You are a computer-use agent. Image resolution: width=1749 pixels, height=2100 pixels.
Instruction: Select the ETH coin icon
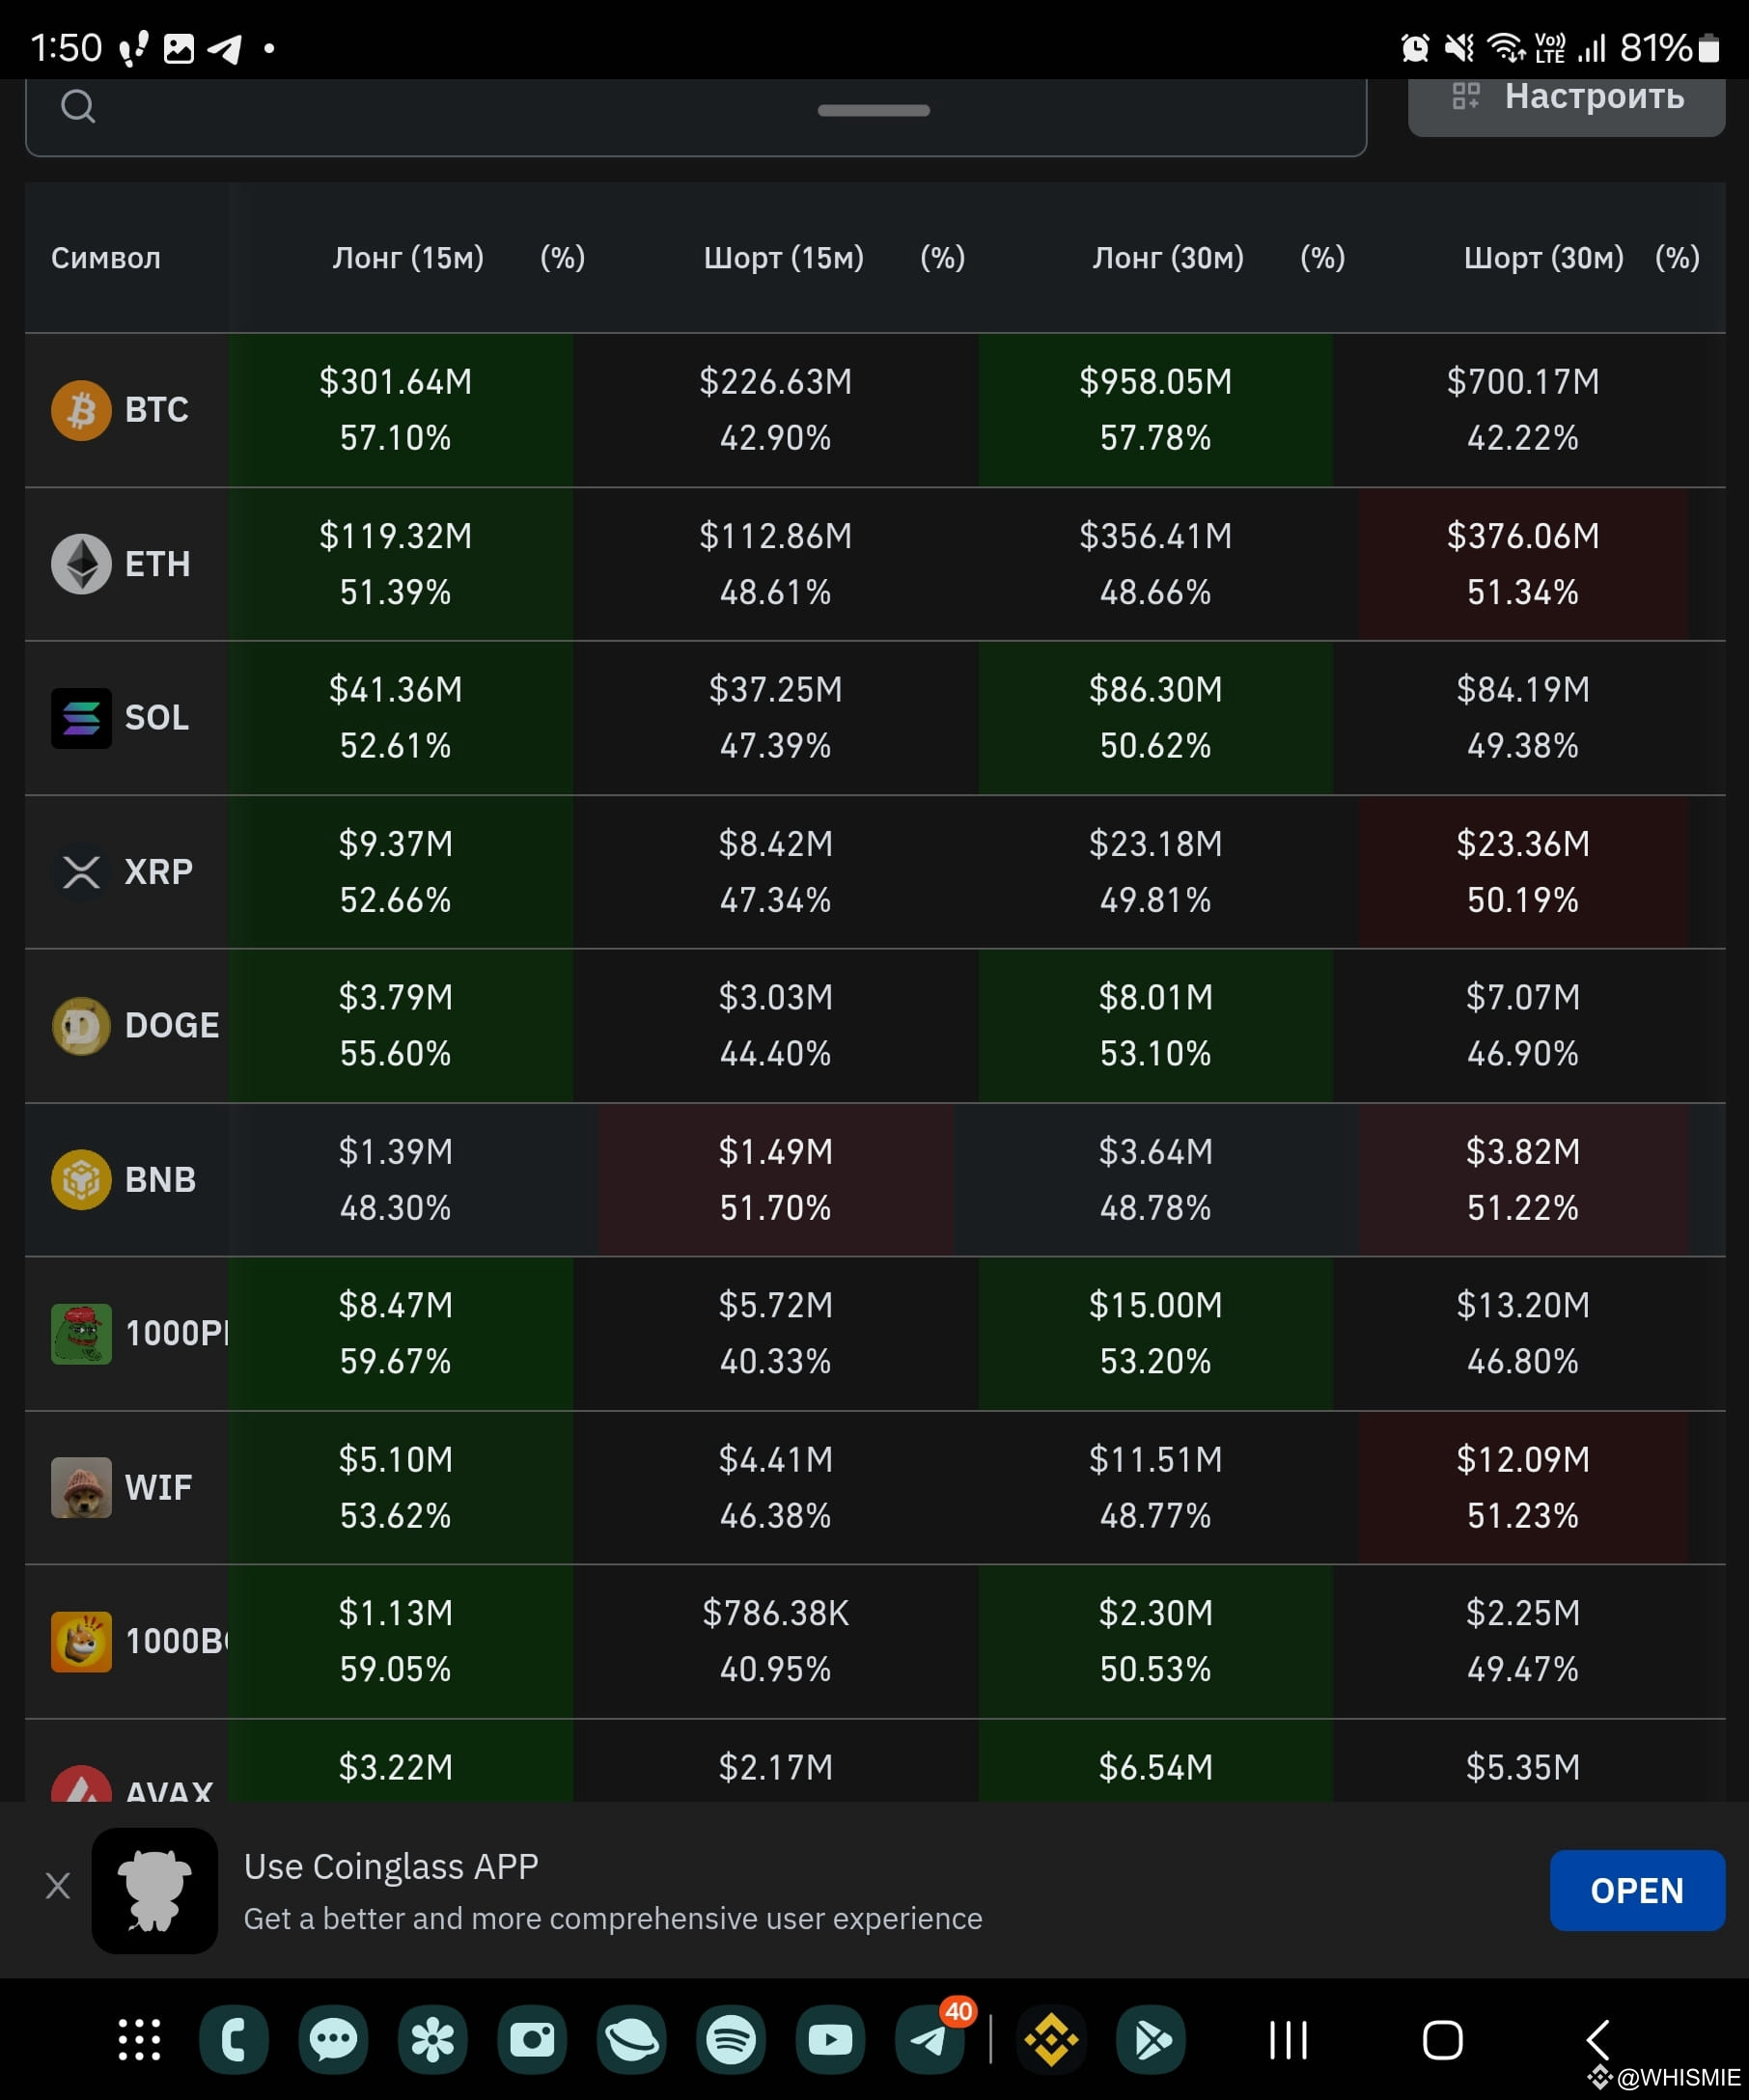[81, 564]
